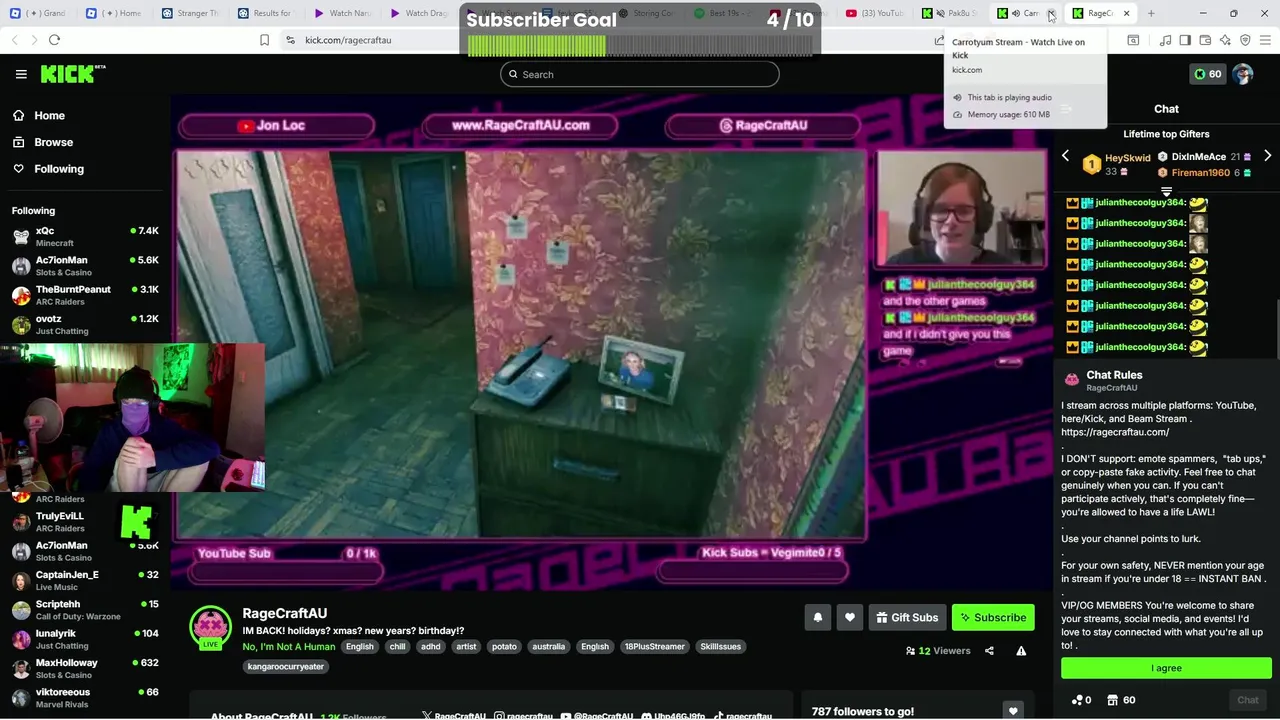The image size is (1280, 720).
Task: Show previous top gifters with left arrow
Action: 1065,156
